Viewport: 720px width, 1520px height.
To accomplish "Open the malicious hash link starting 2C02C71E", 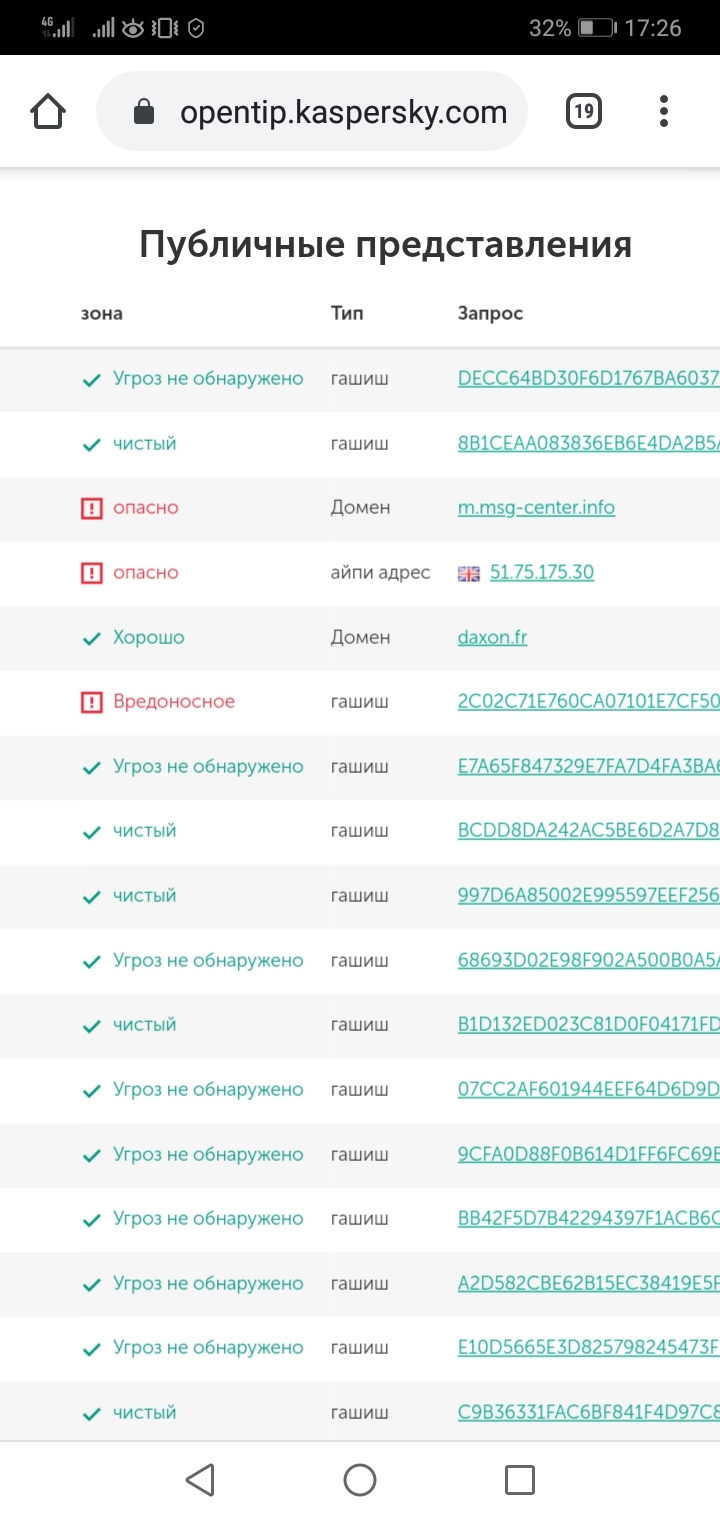I will point(588,702).
